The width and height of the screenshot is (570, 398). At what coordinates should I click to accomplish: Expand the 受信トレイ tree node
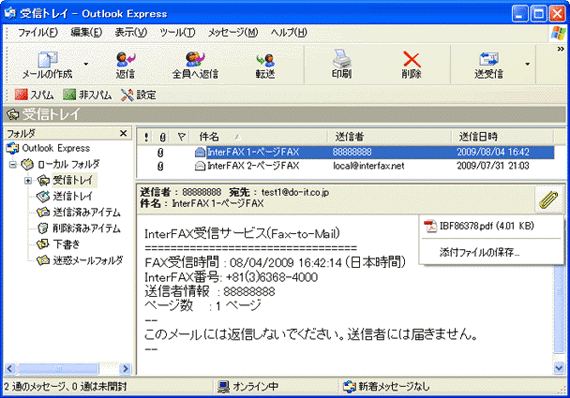tap(28, 180)
